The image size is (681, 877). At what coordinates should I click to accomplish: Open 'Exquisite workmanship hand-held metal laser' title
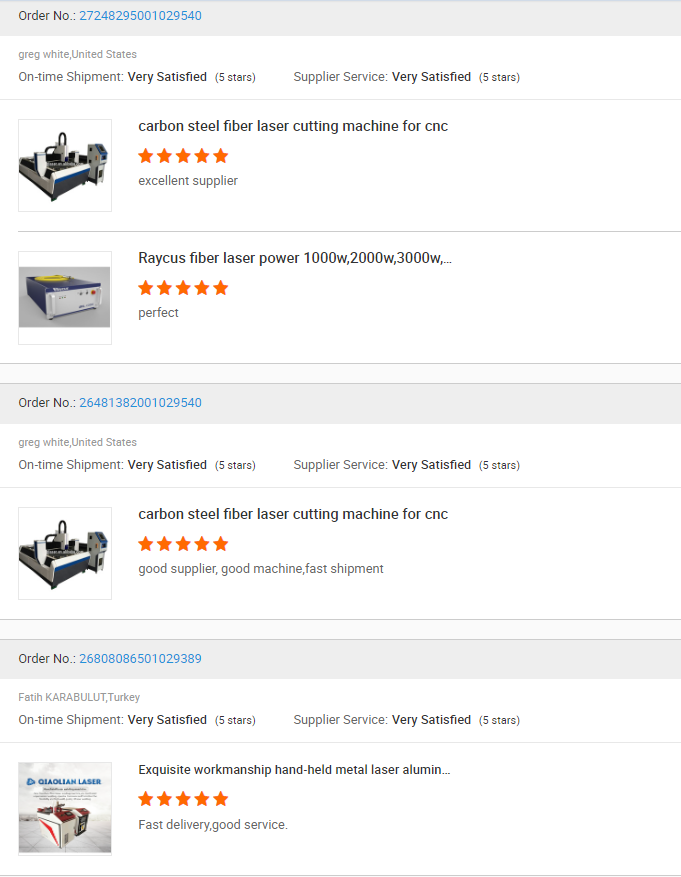(294, 770)
